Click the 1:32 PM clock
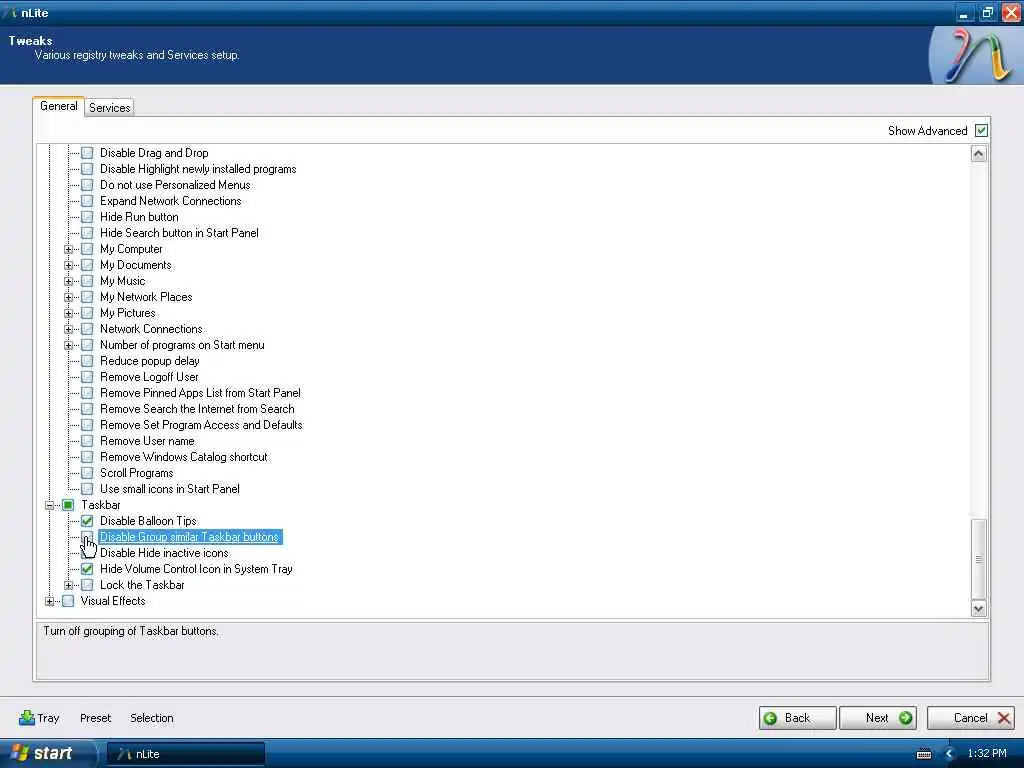Screen dimensions: 1024x768 coord(987,754)
